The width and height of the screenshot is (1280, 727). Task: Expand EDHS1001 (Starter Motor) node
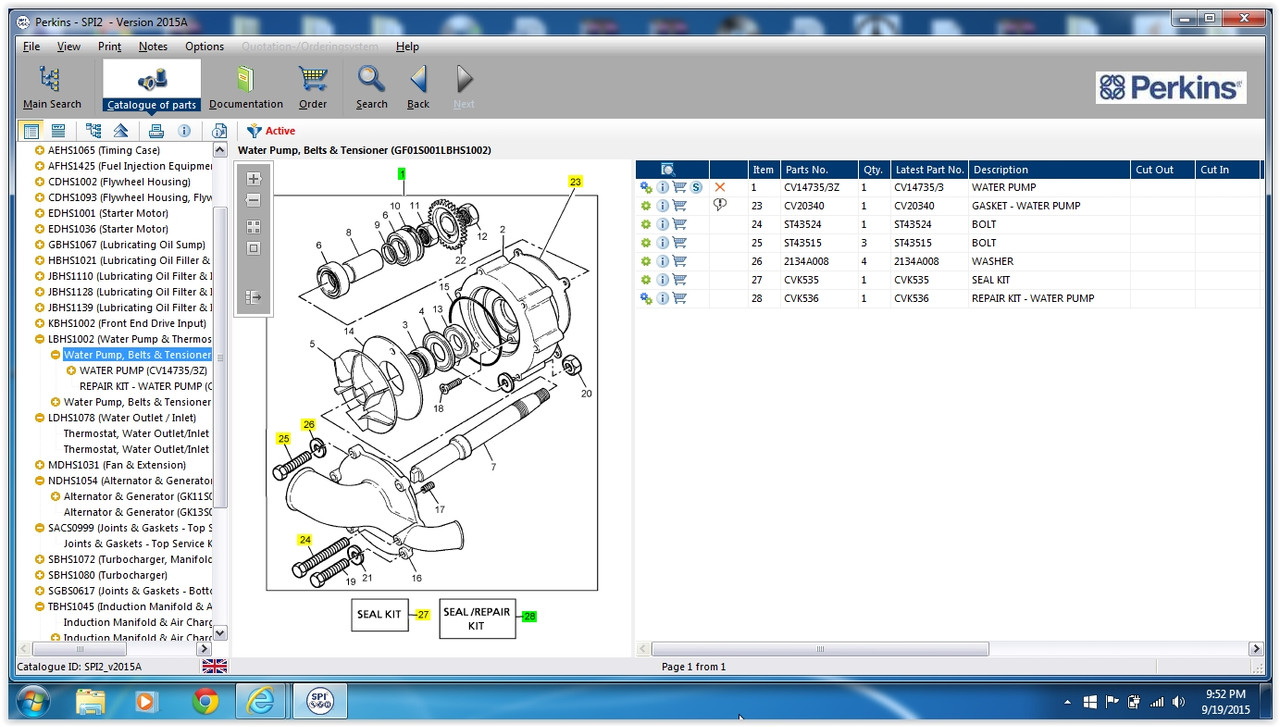coord(39,213)
